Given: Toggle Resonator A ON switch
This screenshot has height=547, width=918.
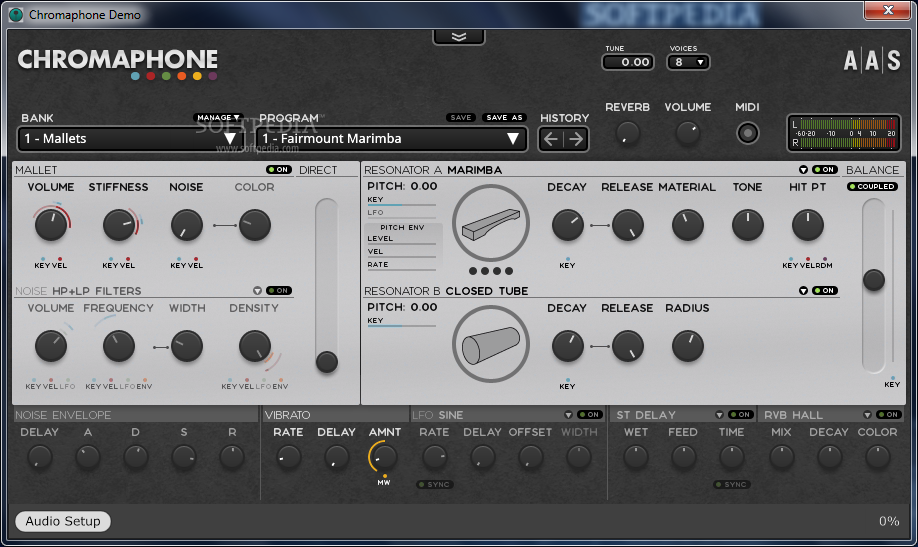Looking at the screenshot, I should [x=824, y=169].
